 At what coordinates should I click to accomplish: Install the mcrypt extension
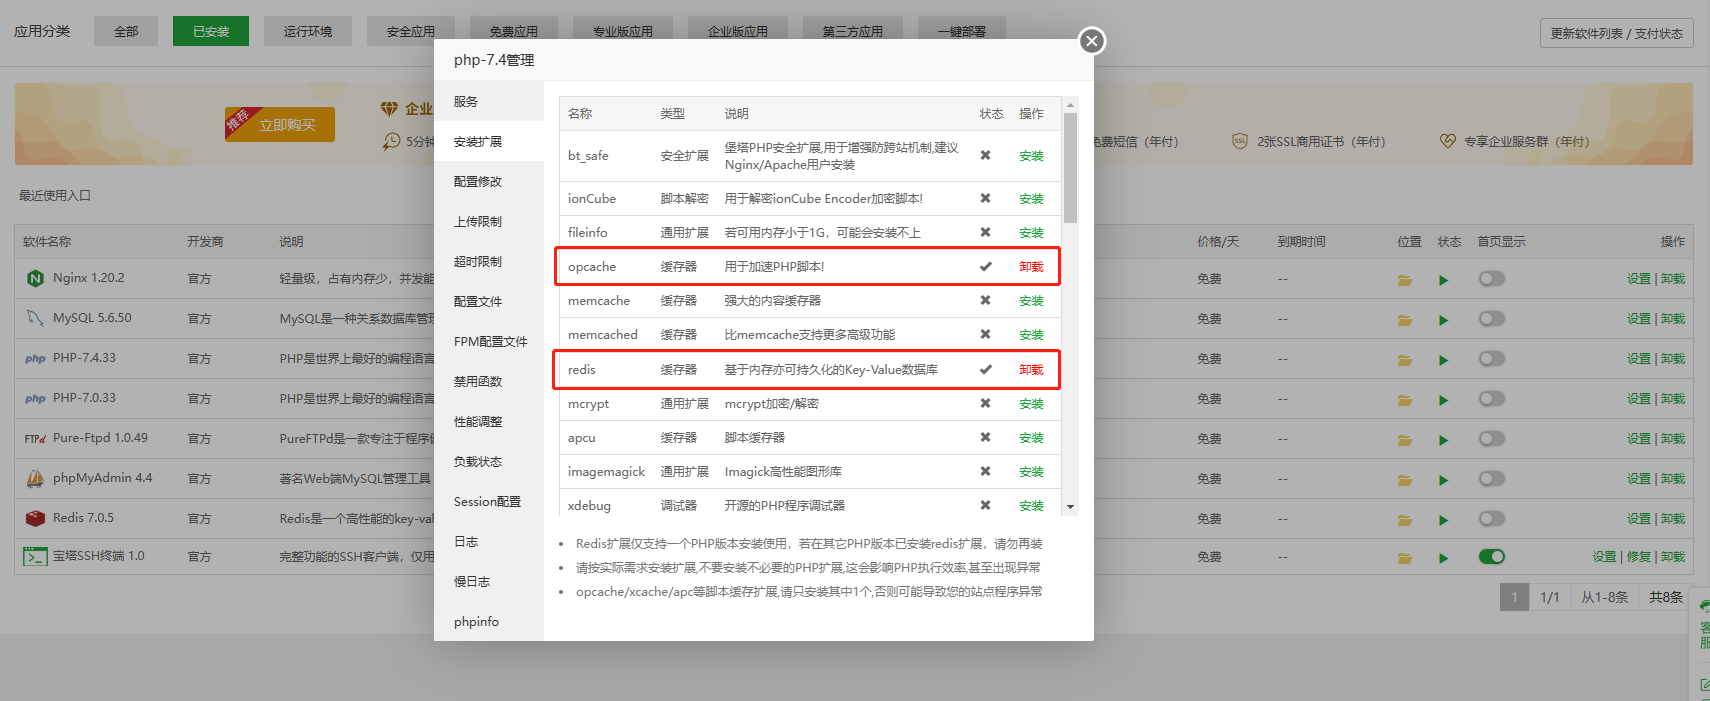(1031, 404)
